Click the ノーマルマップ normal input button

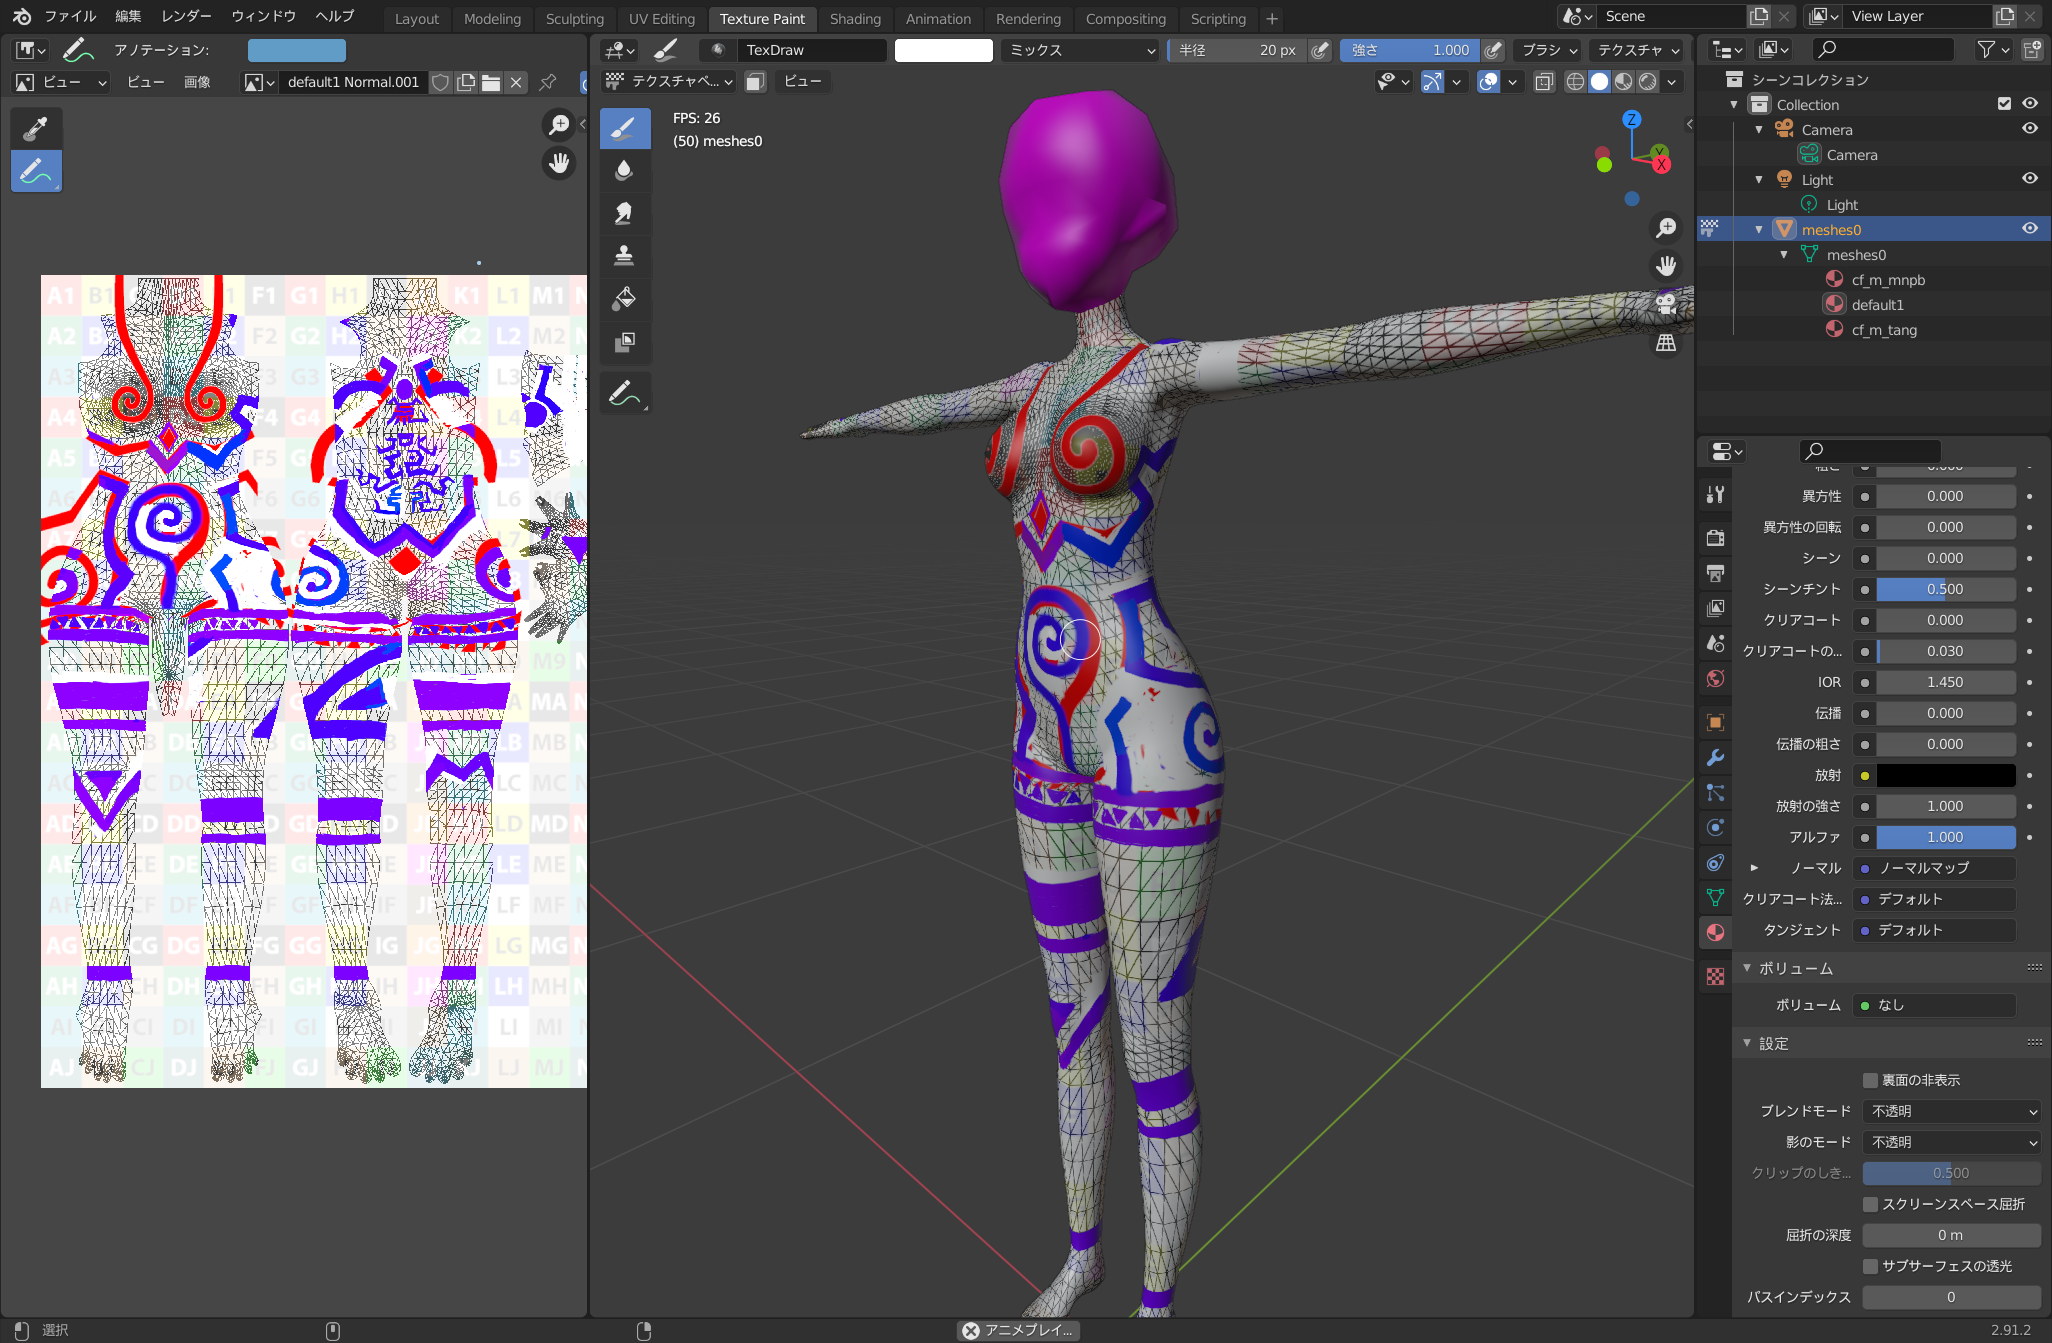[1934, 868]
